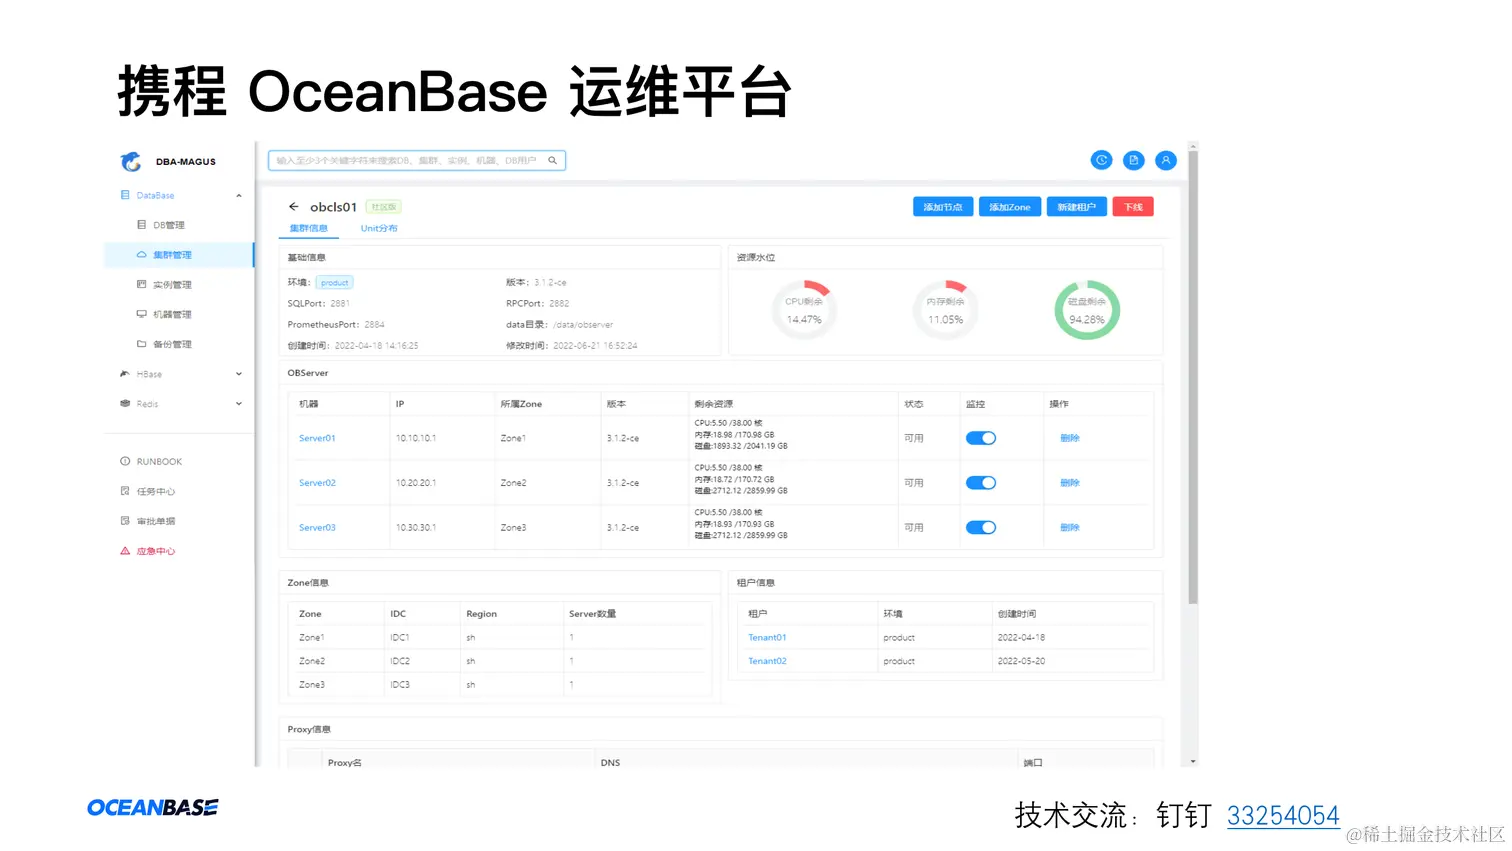Click the Redis icon in the sidebar

(125, 404)
